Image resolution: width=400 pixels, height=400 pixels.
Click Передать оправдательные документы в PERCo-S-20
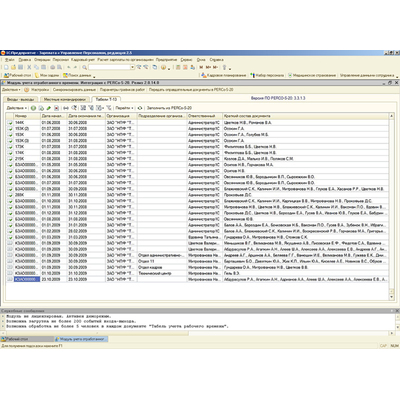tap(191, 90)
